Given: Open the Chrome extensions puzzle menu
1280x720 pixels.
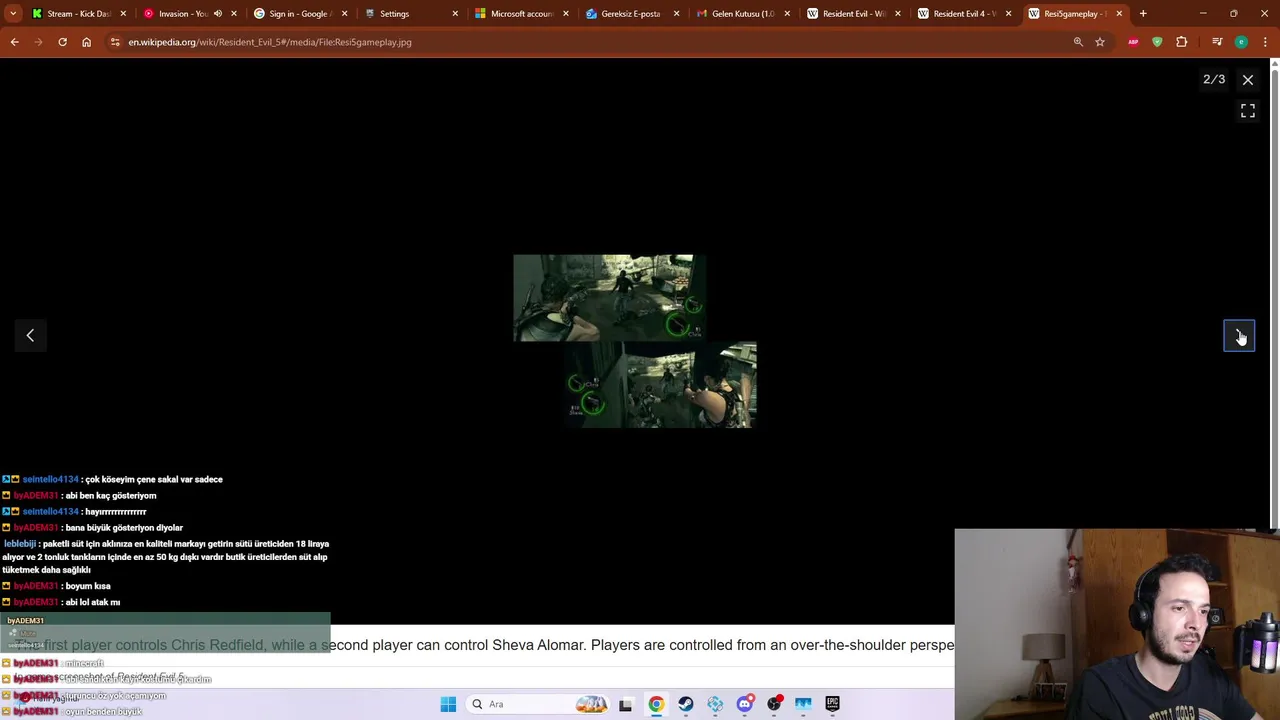Looking at the screenshot, I should (x=1182, y=42).
